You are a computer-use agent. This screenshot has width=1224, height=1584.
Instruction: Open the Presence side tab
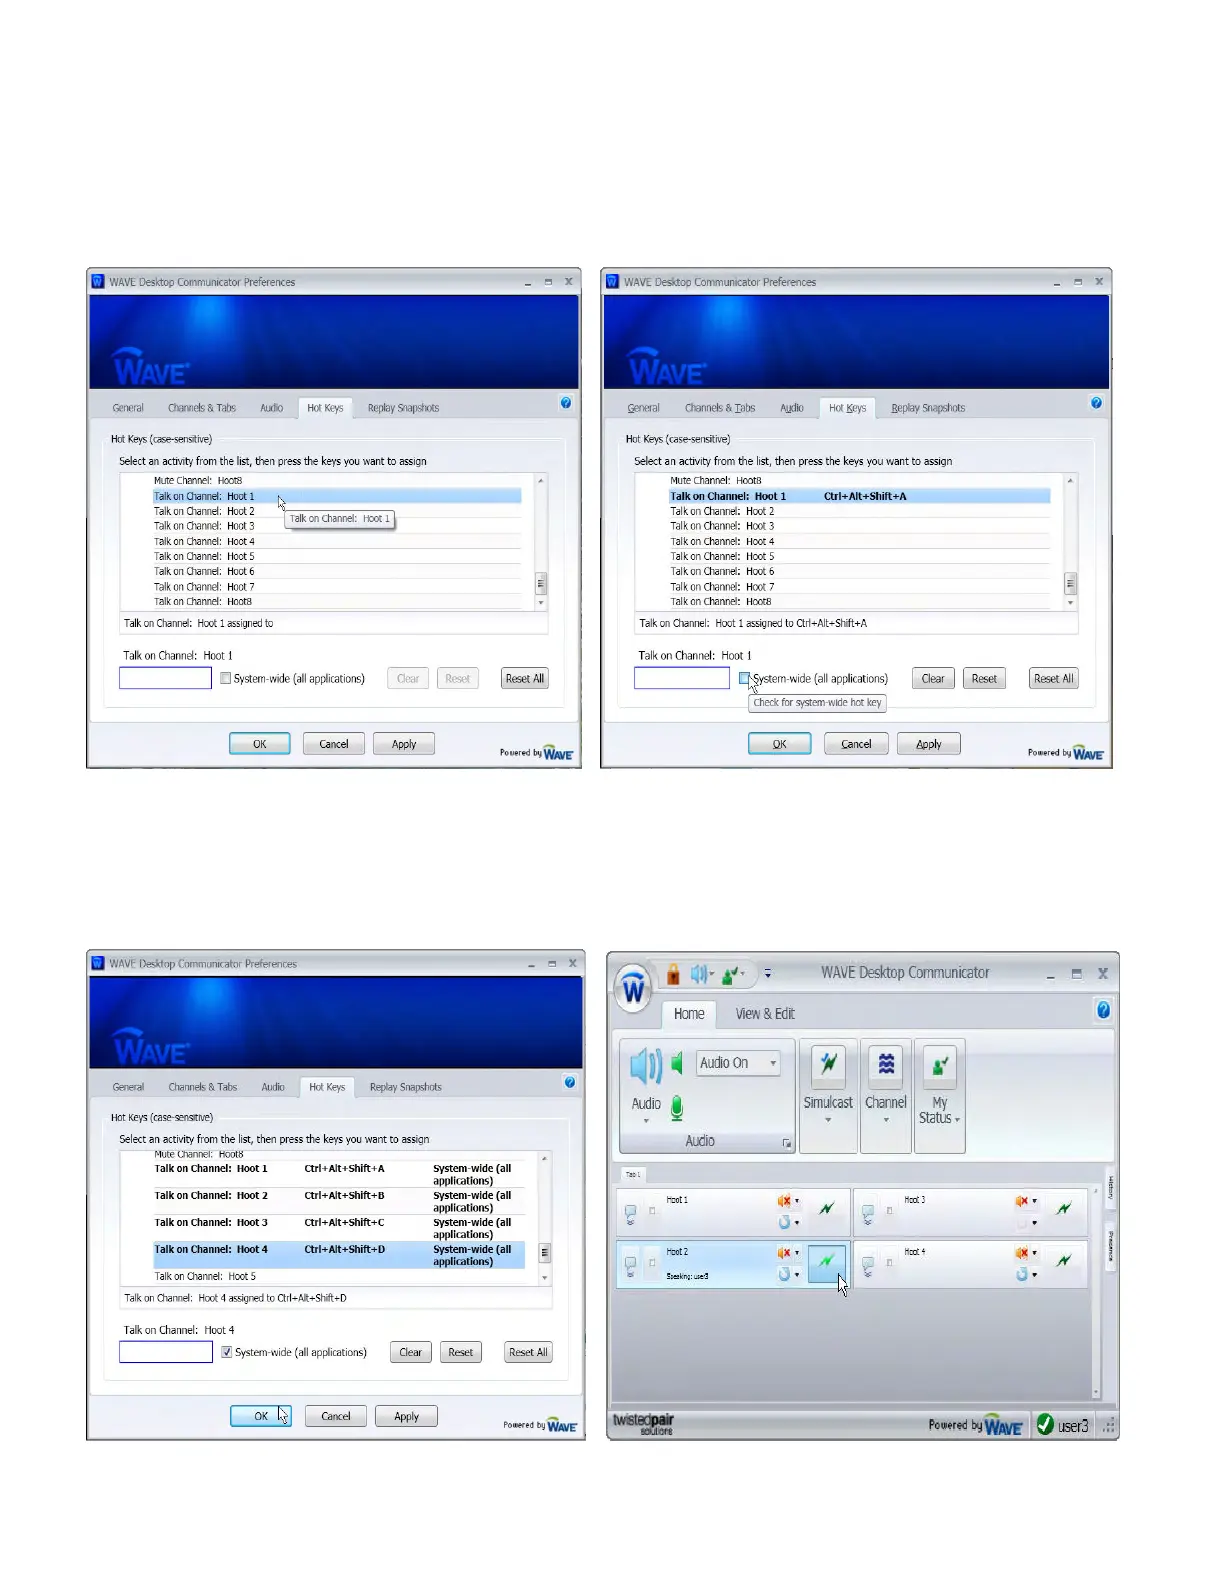point(1110,1246)
